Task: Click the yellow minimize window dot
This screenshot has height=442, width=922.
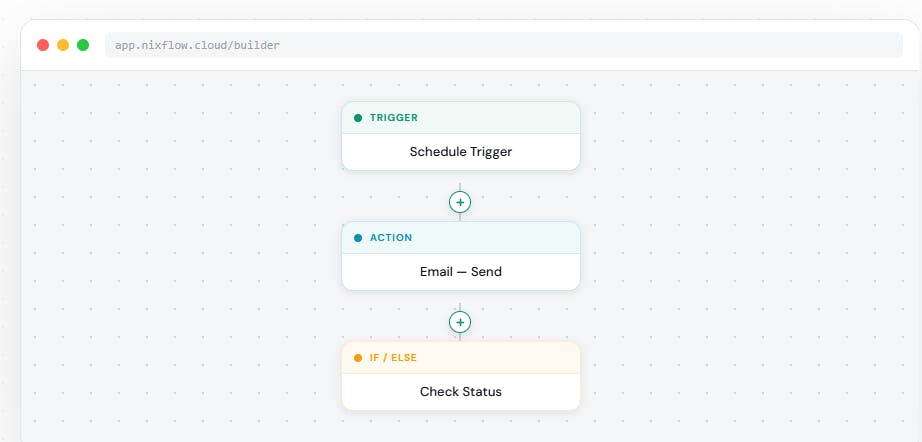Action: [63, 45]
